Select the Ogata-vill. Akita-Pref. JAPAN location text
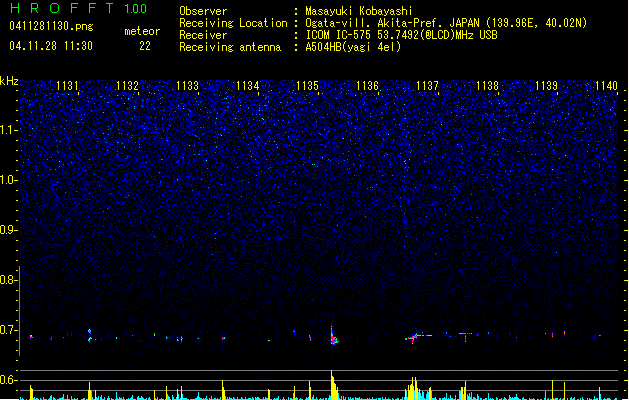This screenshot has height=400, width=629. coord(446,23)
